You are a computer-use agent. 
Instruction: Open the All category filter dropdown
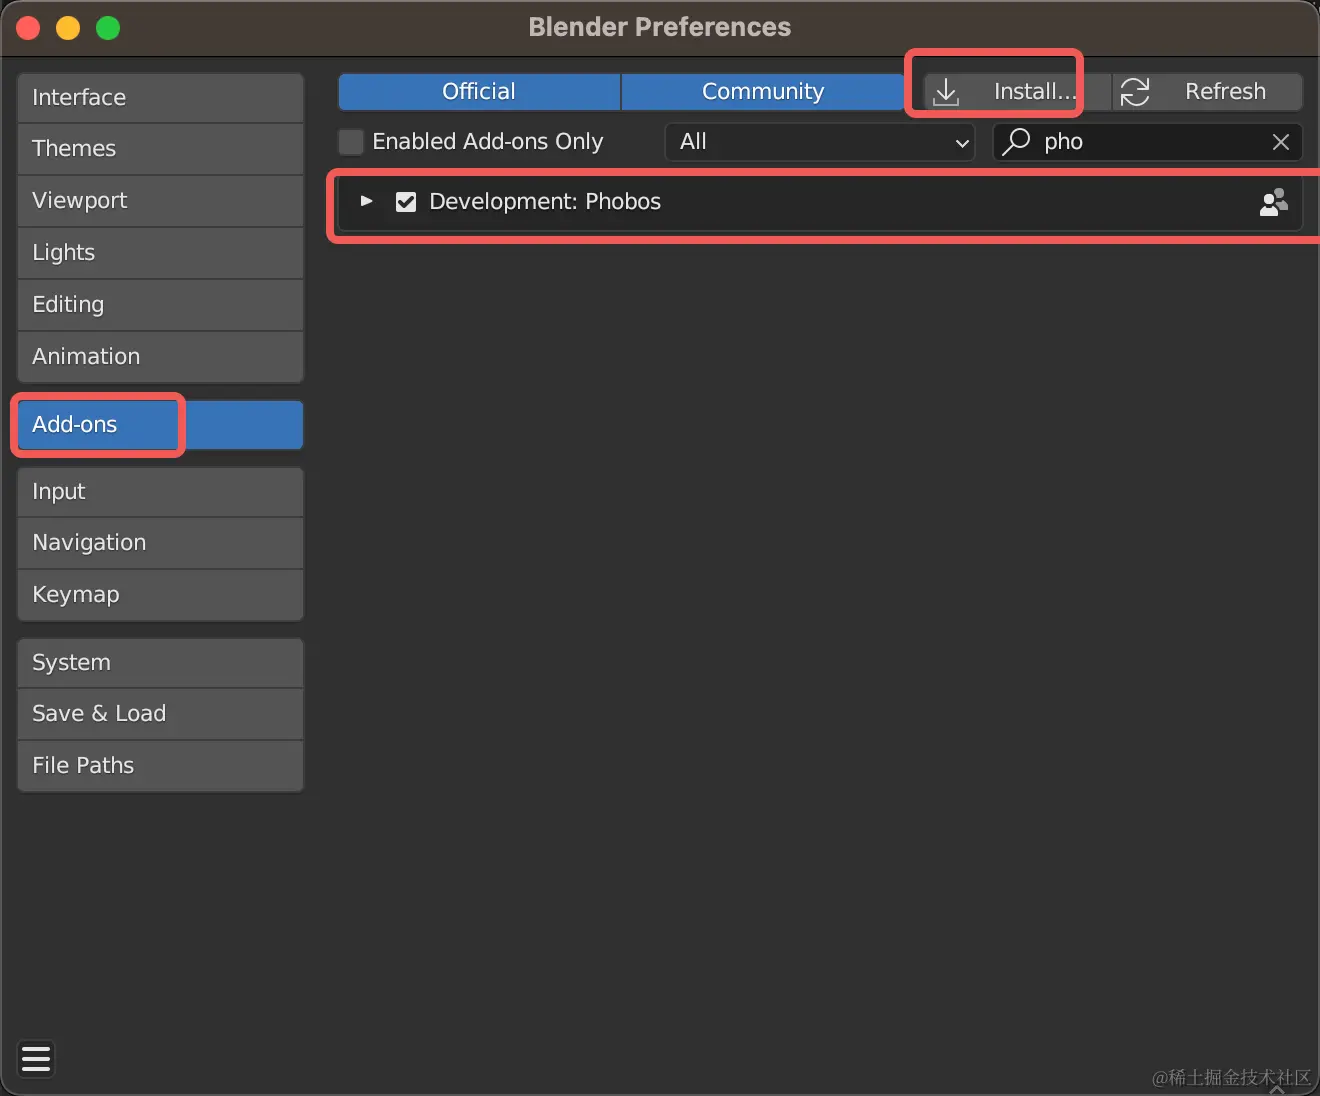(819, 142)
